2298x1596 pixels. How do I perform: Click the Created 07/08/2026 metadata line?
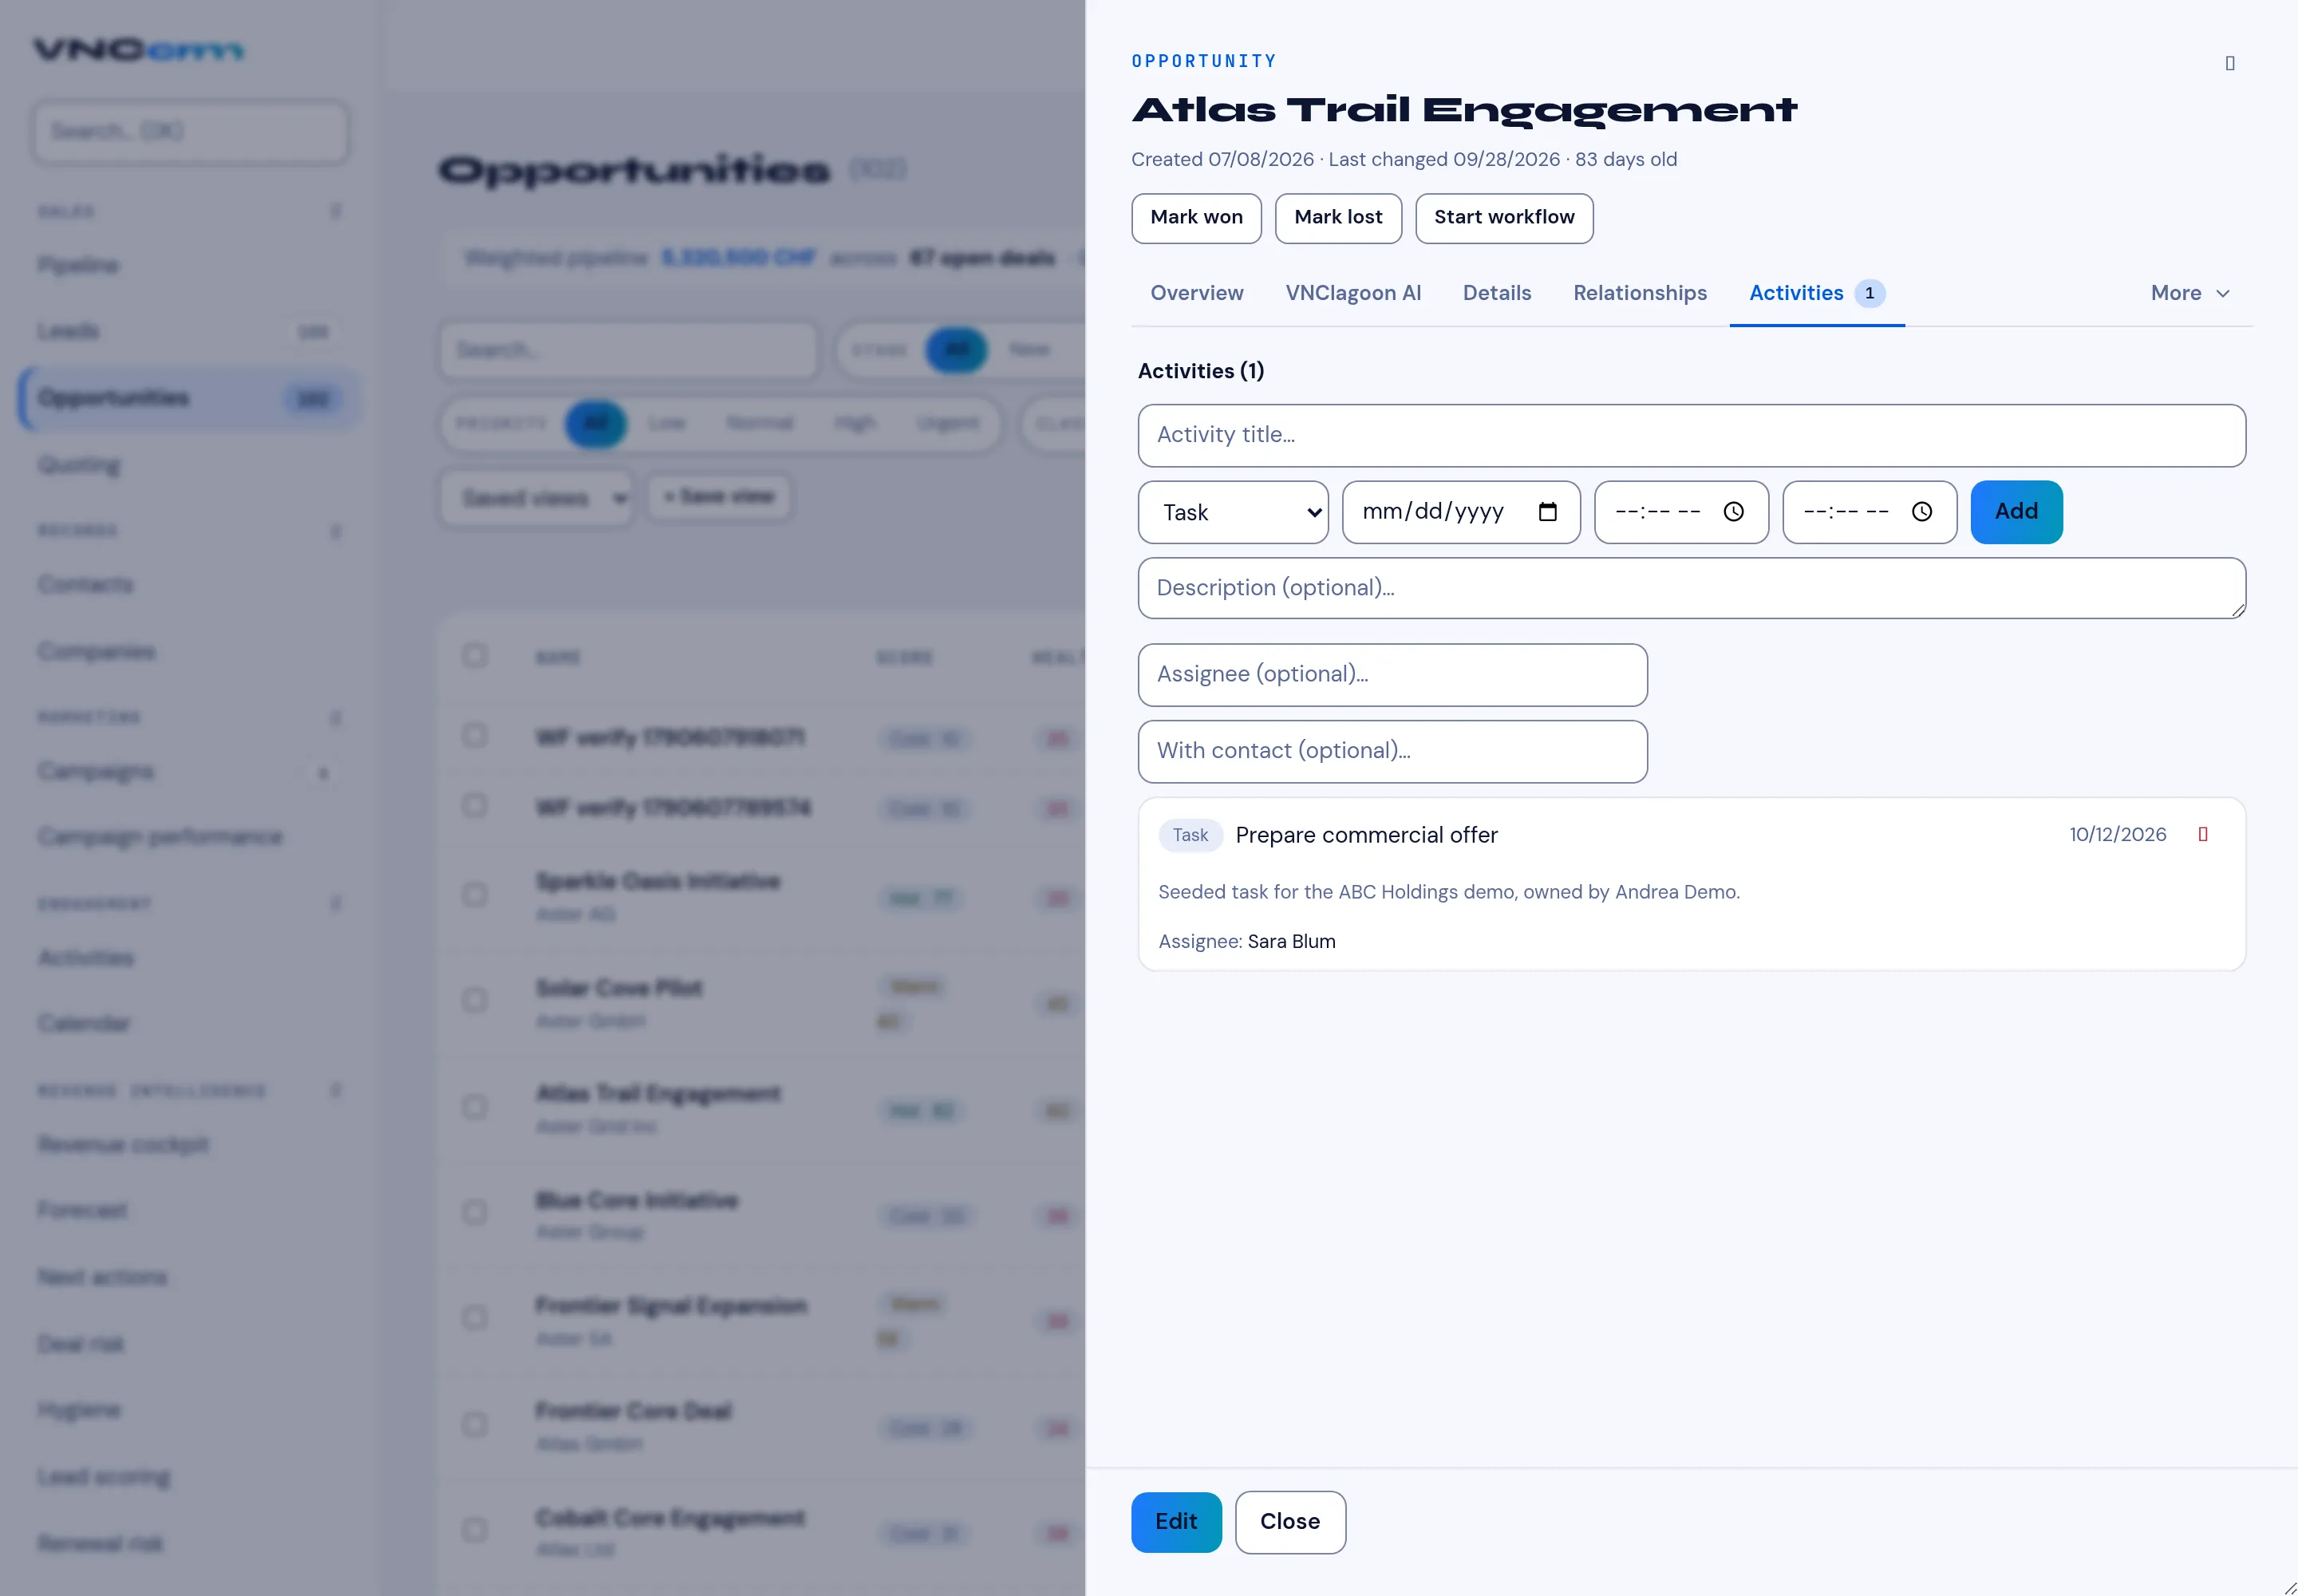1404,159
